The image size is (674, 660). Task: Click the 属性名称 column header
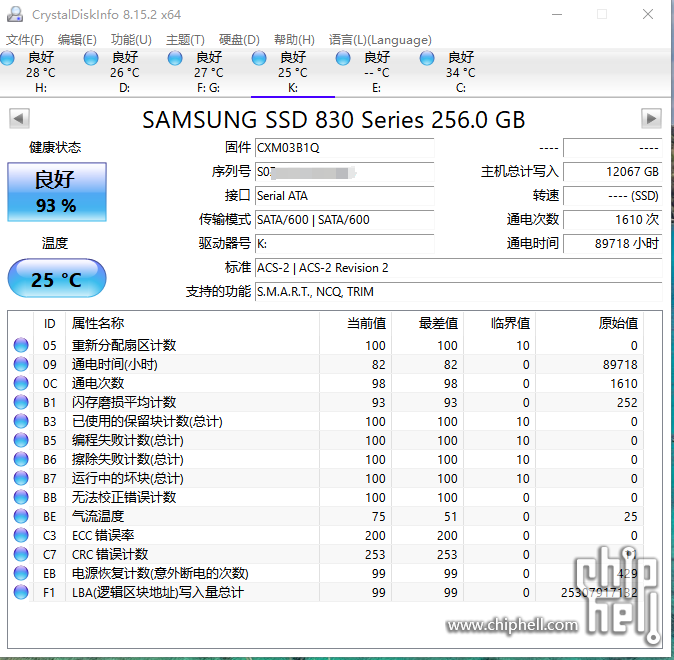[192, 323]
